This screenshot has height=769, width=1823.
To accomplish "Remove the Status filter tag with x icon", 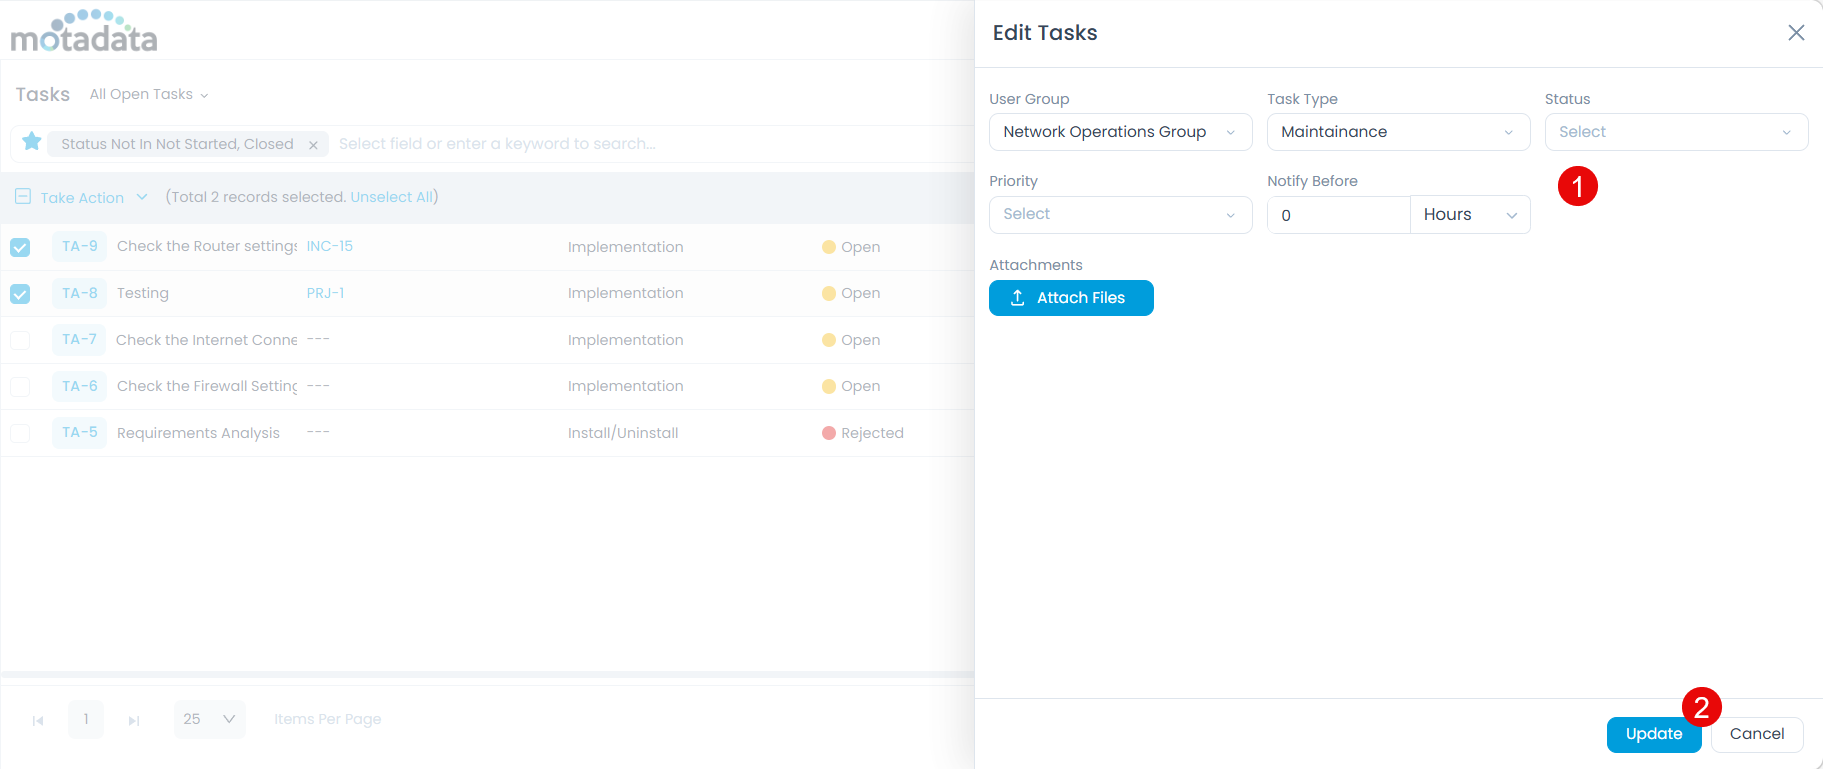I will pos(313,145).
